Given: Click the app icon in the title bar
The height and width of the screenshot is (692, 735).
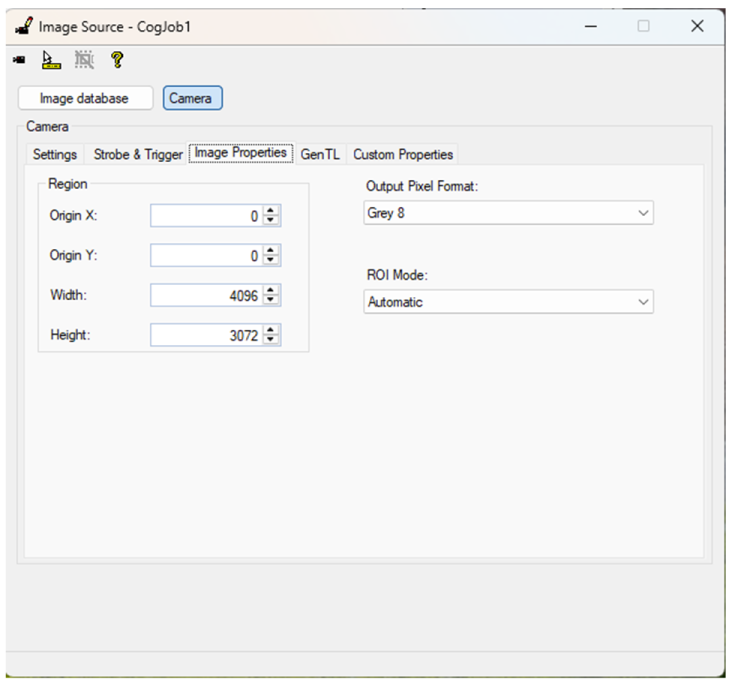Looking at the screenshot, I should coord(22,26).
